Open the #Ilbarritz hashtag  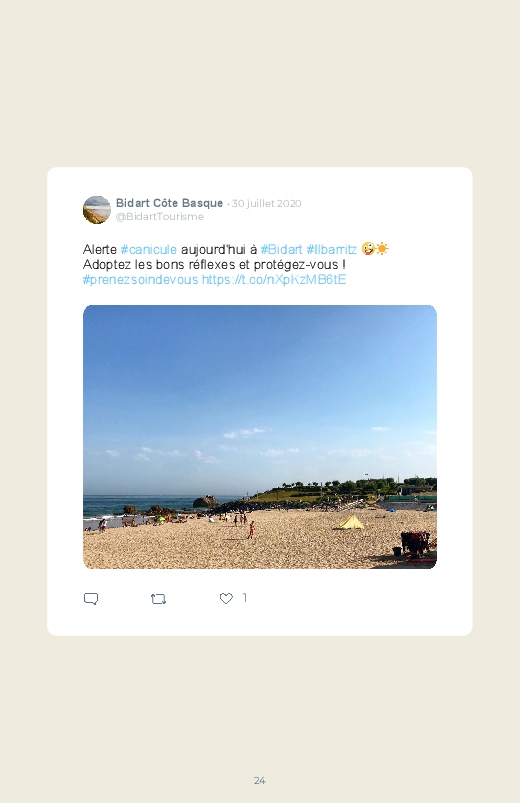click(331, 249)
